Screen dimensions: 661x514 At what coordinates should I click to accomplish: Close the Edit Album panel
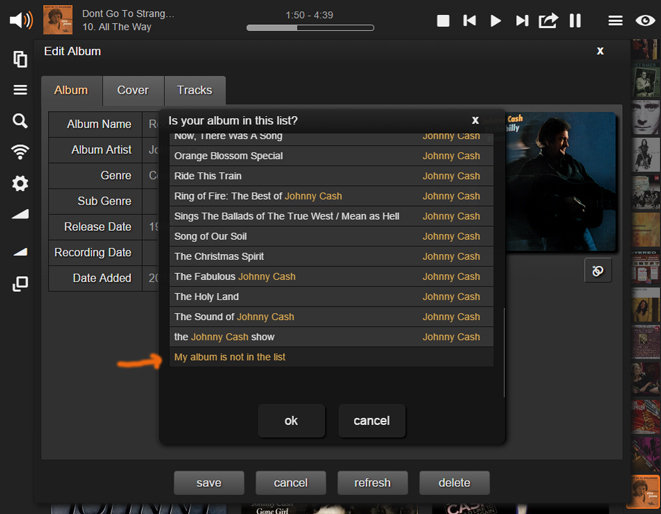click(600, 51)
